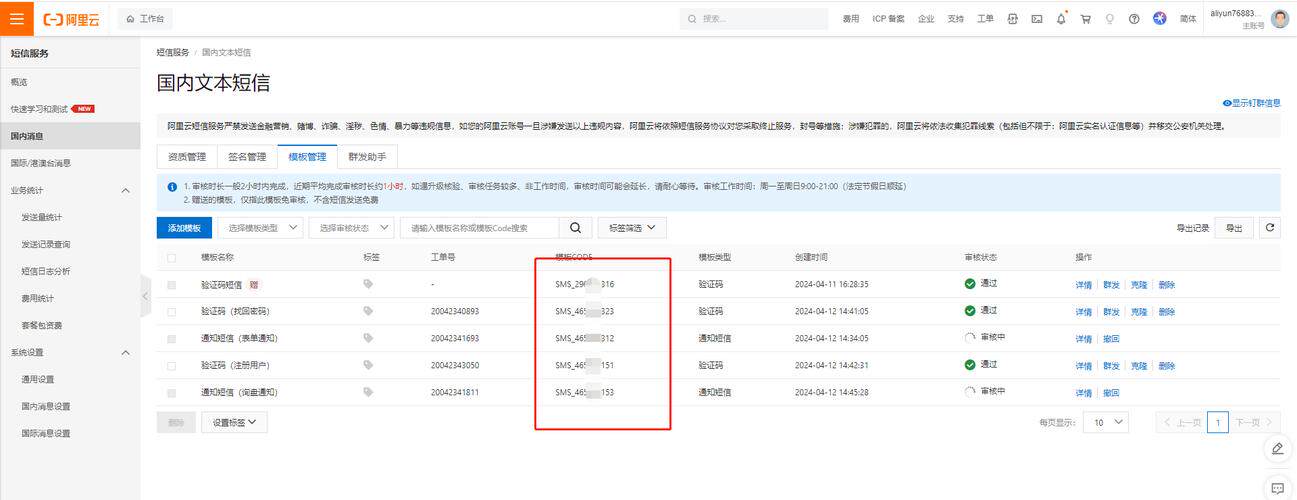The width and height of the screenshot is (1297, 500).
Task: Check the 验证码（注册用户）row checkbox
Action: (172, 366)
